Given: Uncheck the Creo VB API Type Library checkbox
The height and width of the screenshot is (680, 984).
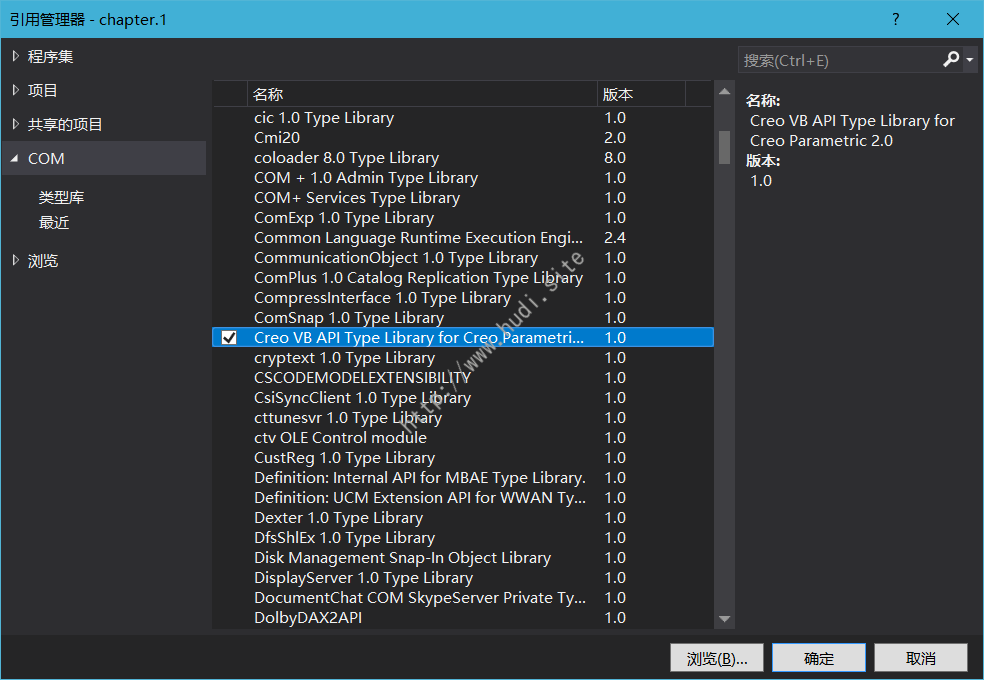Looking at the screenshot, I should click(229, 337).
